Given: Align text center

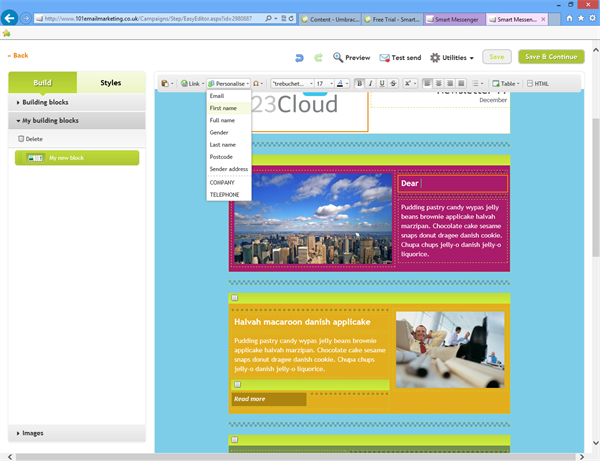Looking at the screenshot, I should [439, 83].
